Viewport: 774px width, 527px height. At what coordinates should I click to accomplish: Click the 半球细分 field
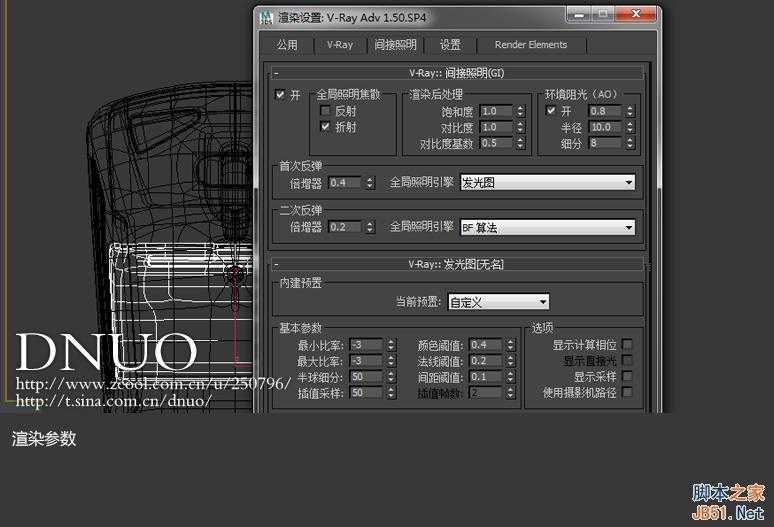click(x=367, y=377)
